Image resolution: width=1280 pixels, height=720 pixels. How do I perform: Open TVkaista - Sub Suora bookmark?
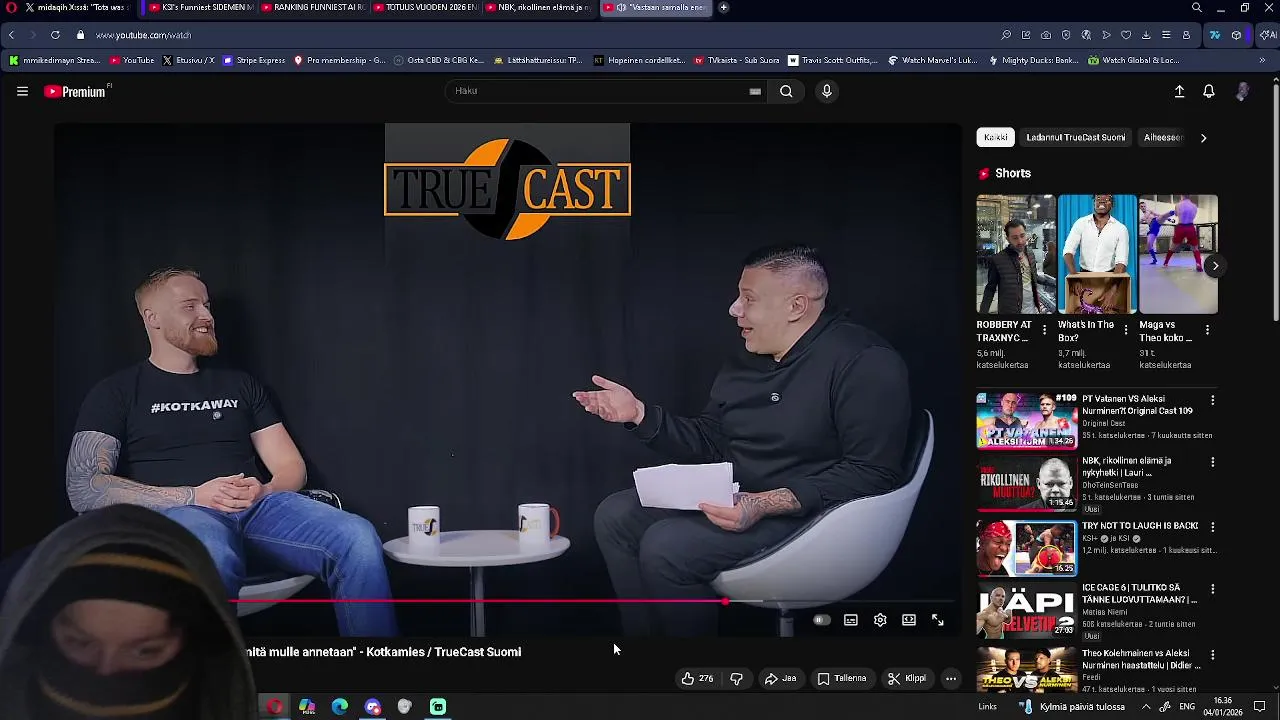[736, 60]
